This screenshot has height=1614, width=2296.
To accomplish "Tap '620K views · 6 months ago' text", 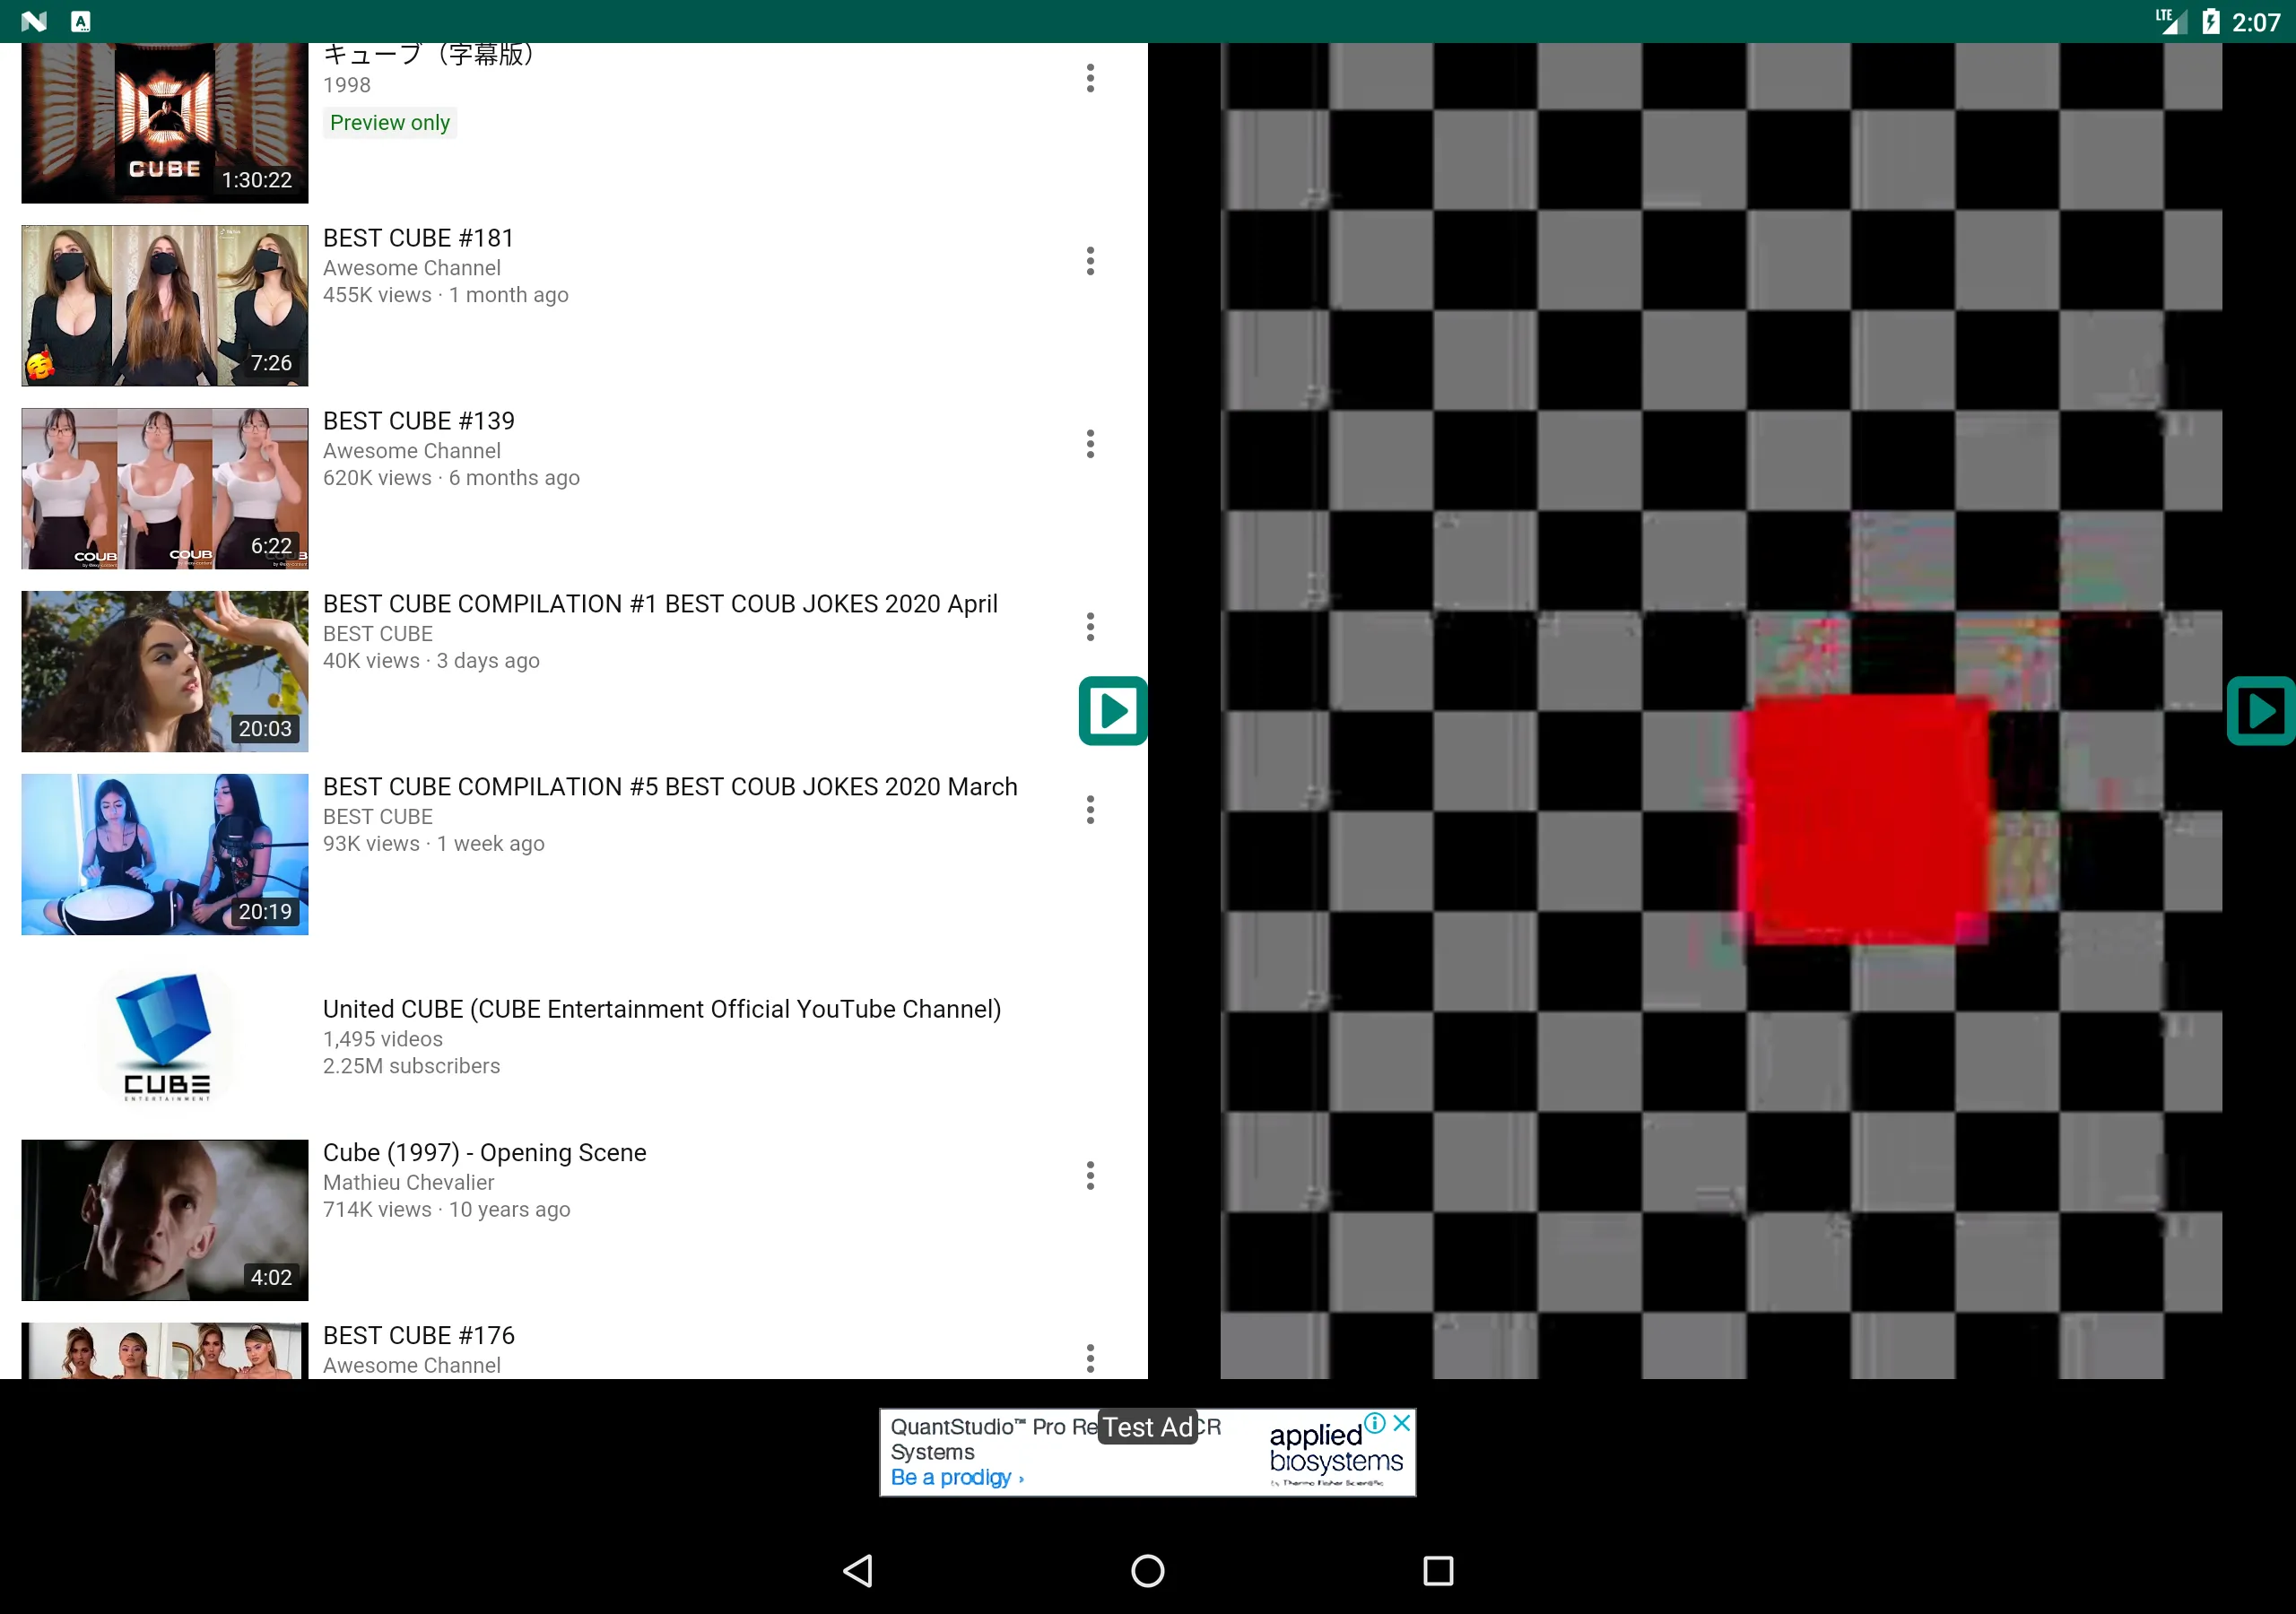I will (451, 478).
